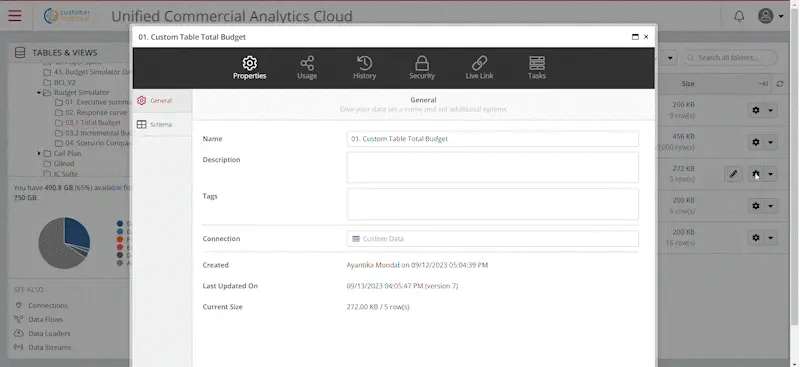Click the storage usage pie chart

pos(64,243)
